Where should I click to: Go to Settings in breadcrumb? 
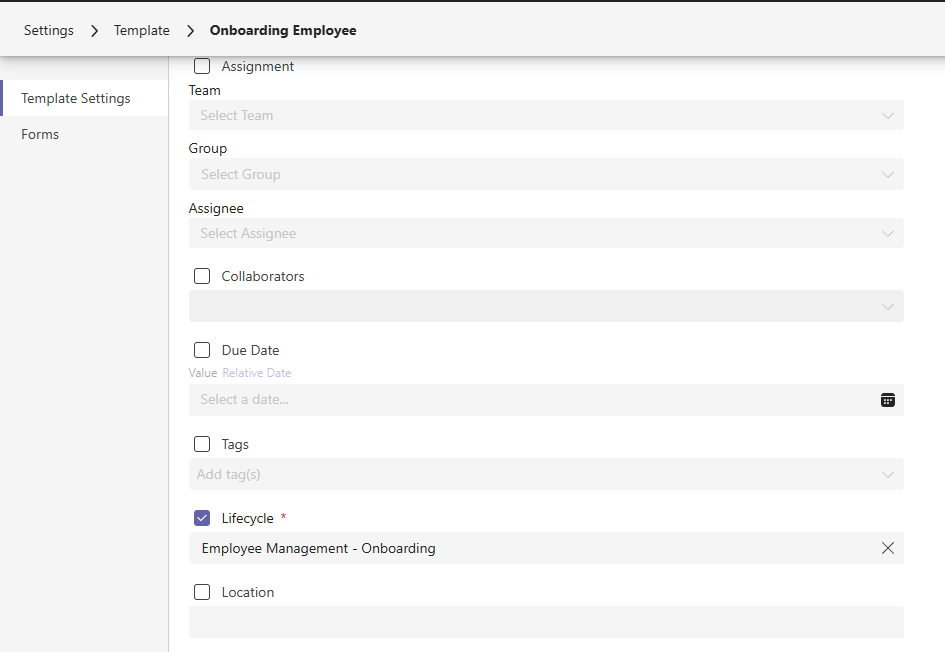pyautogui.click(x=49, y=30)
